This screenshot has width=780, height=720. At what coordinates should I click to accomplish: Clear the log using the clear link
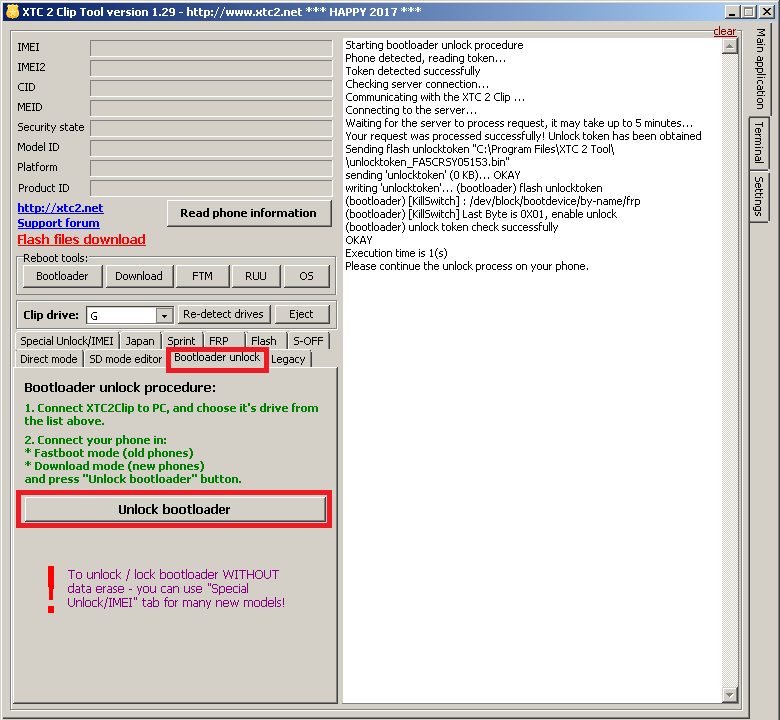(724, 31)
